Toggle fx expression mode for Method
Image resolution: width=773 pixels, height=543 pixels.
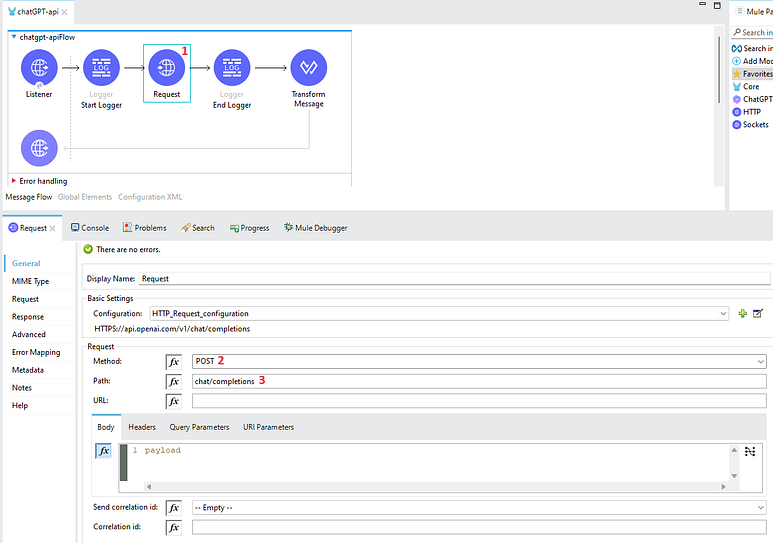click(x=174, y=362)
